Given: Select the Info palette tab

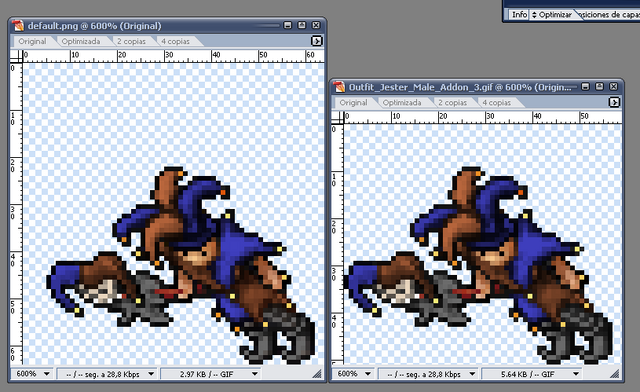Looking at the screenshot, I should [x=519, y=15].
